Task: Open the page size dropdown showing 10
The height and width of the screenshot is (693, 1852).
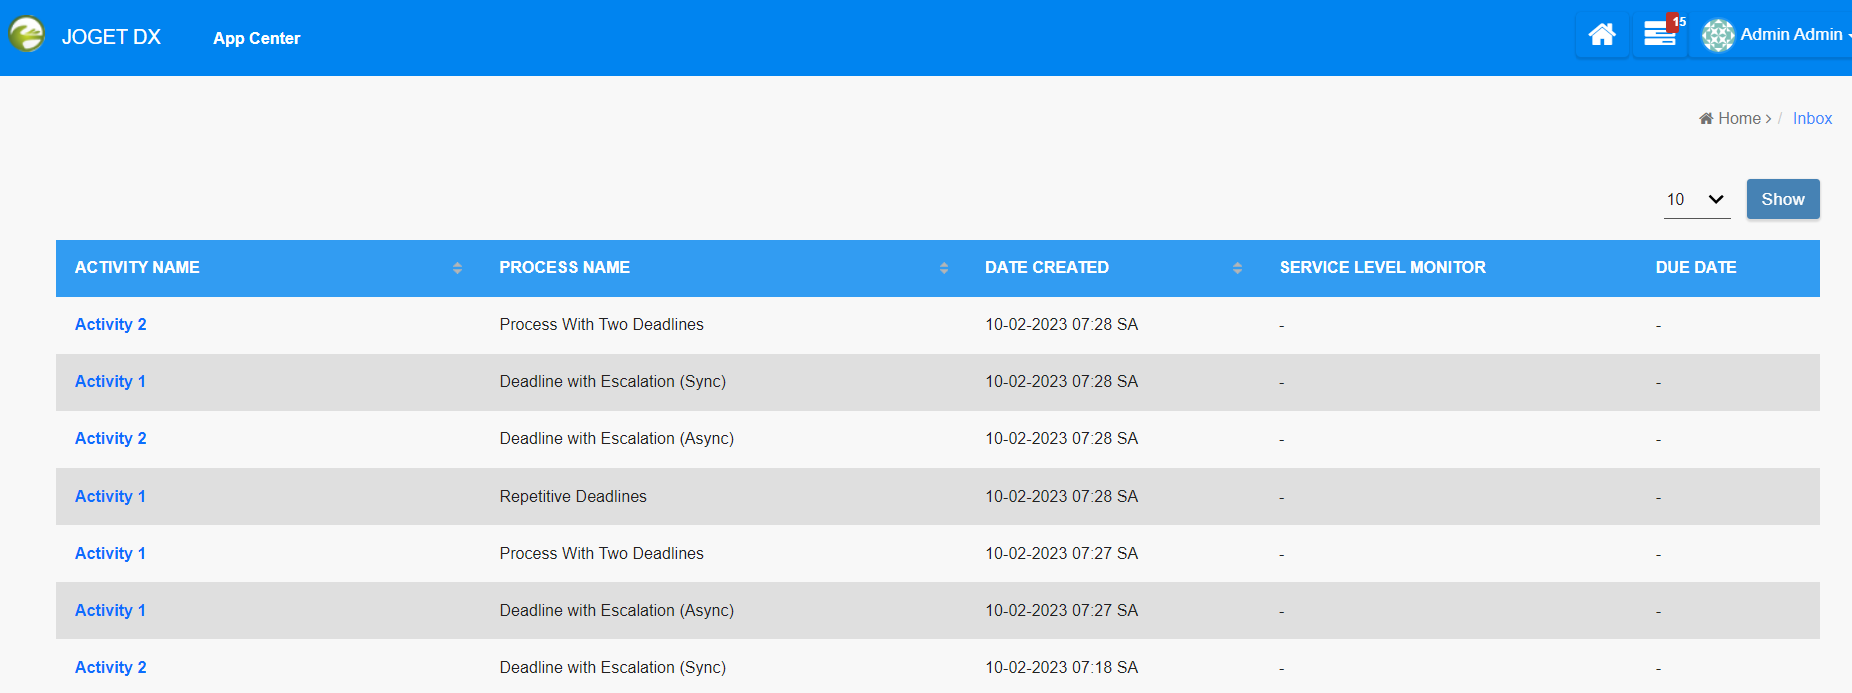Action: (x=1696, y=200)
